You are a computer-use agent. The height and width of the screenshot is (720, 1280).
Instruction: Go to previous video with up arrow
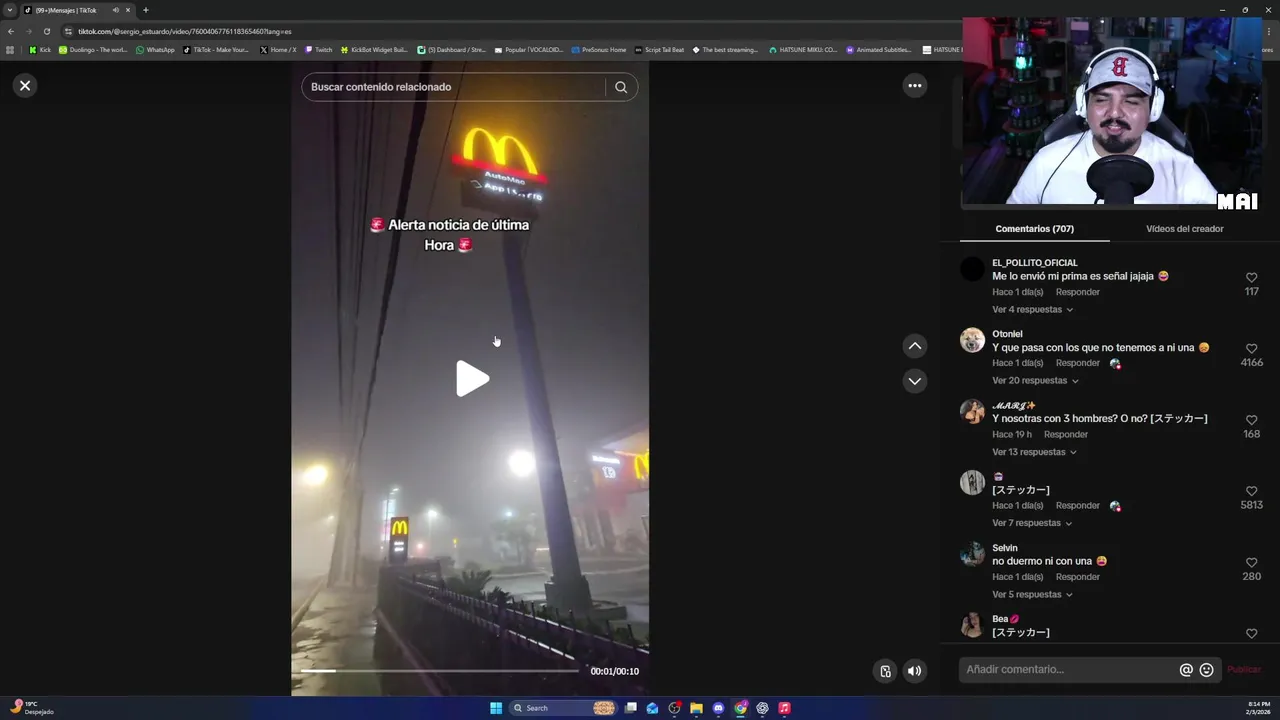[x=914, y=346]
